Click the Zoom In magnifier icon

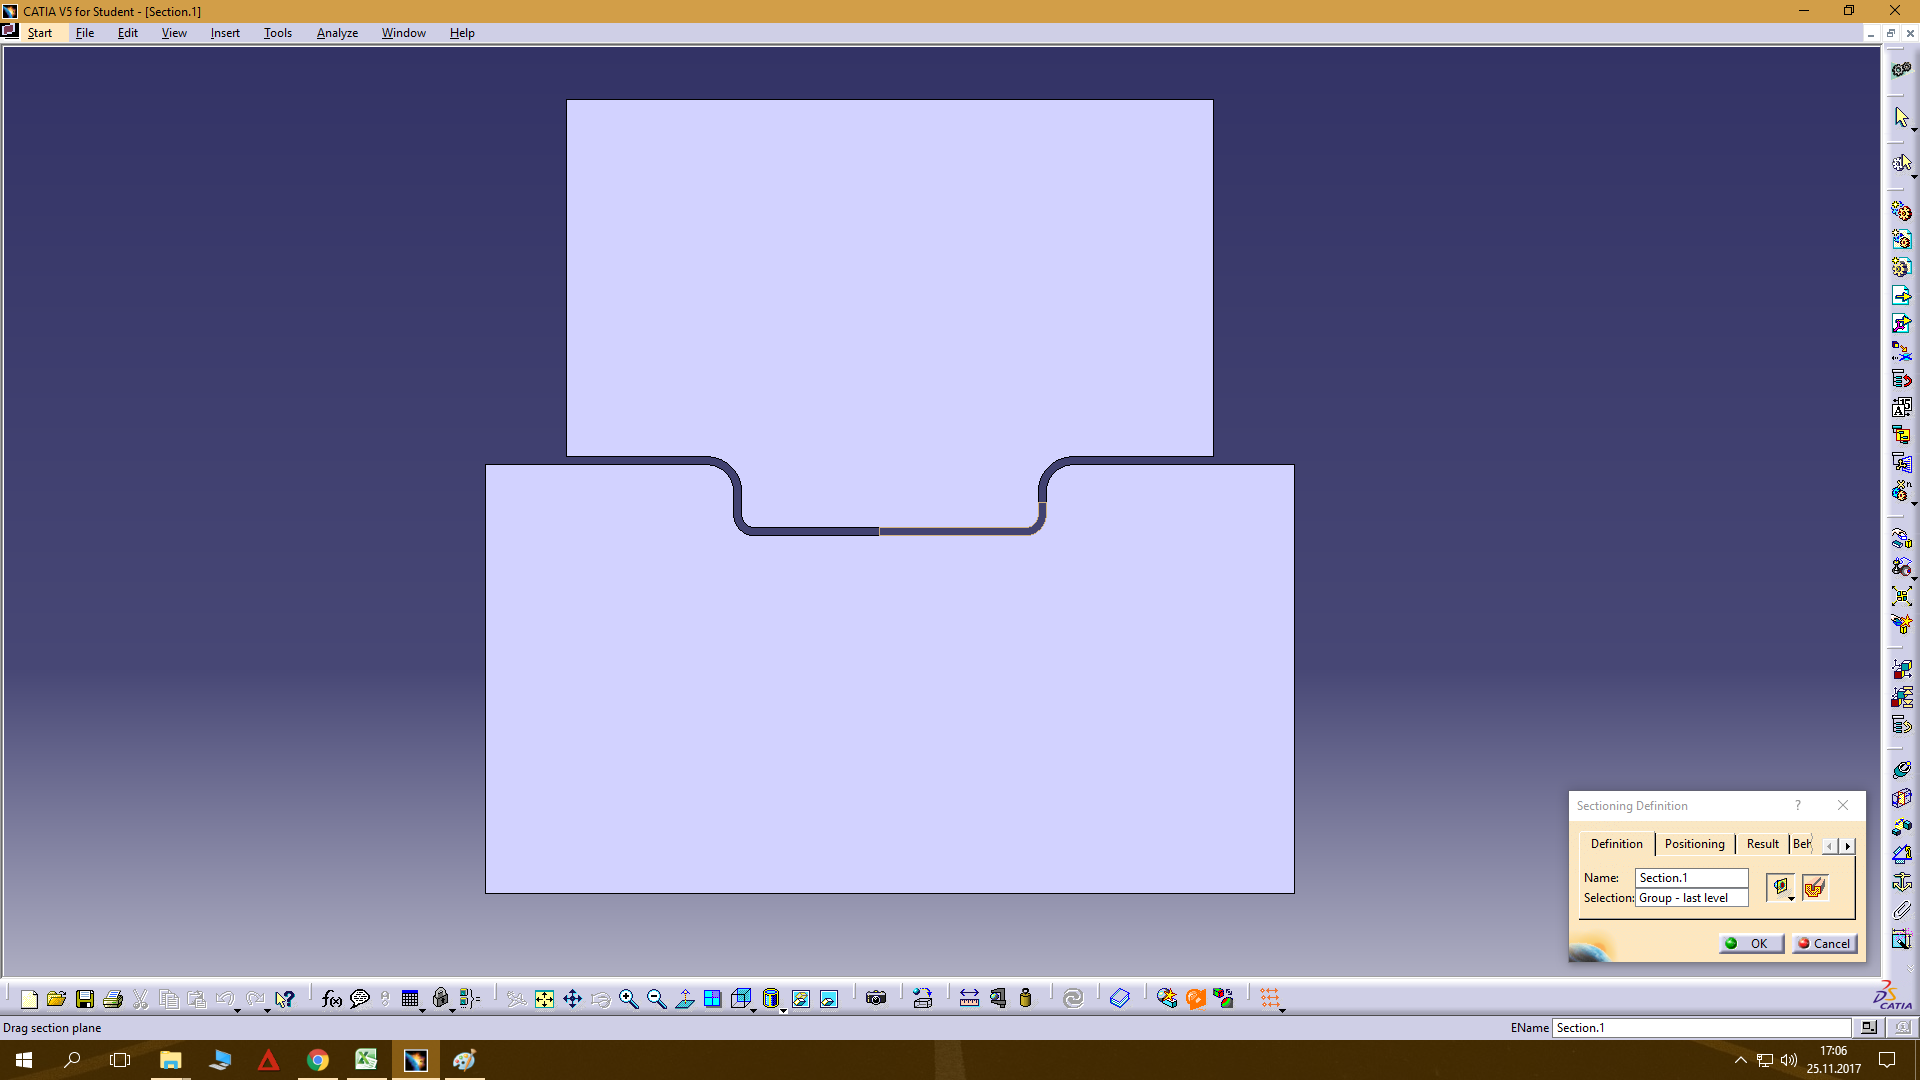(628, 999)
